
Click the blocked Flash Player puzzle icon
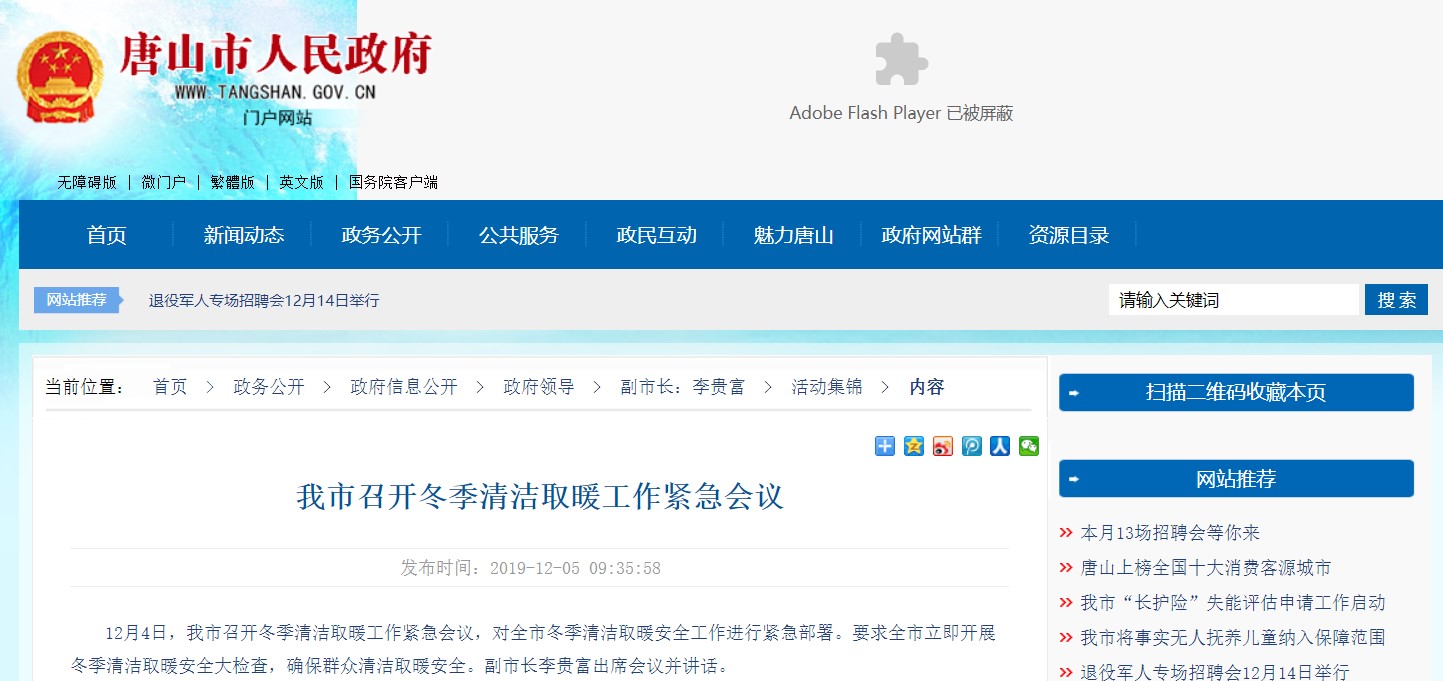click(x=900, y=60)
